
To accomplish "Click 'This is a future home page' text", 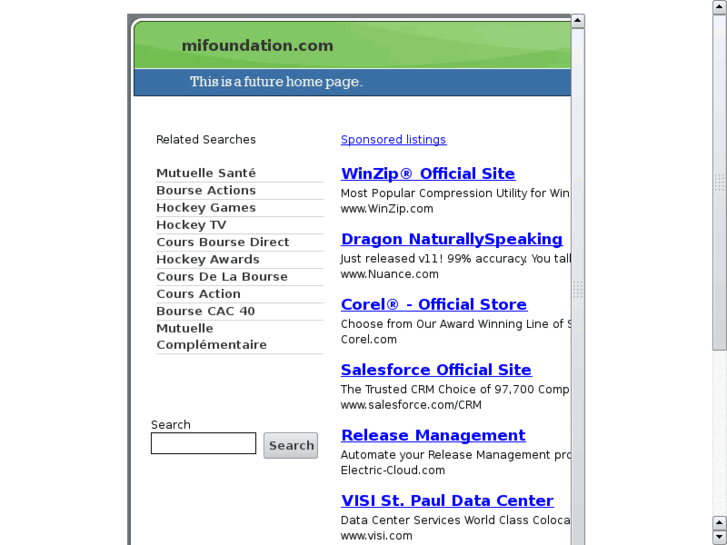I will [x=276, y=82].
